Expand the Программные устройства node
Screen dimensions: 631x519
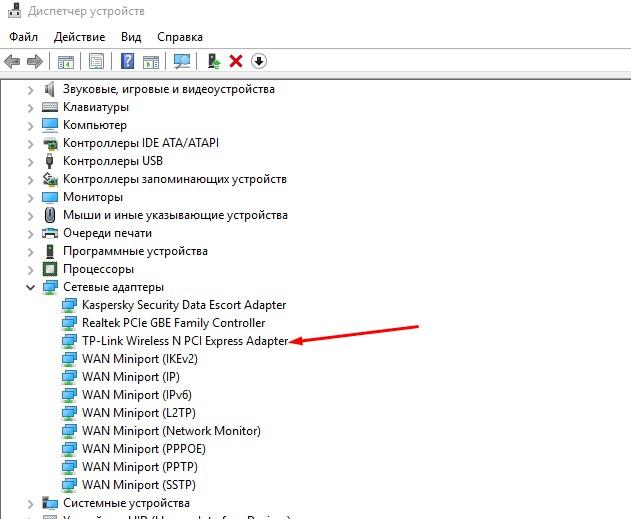[x=31, y=252]
